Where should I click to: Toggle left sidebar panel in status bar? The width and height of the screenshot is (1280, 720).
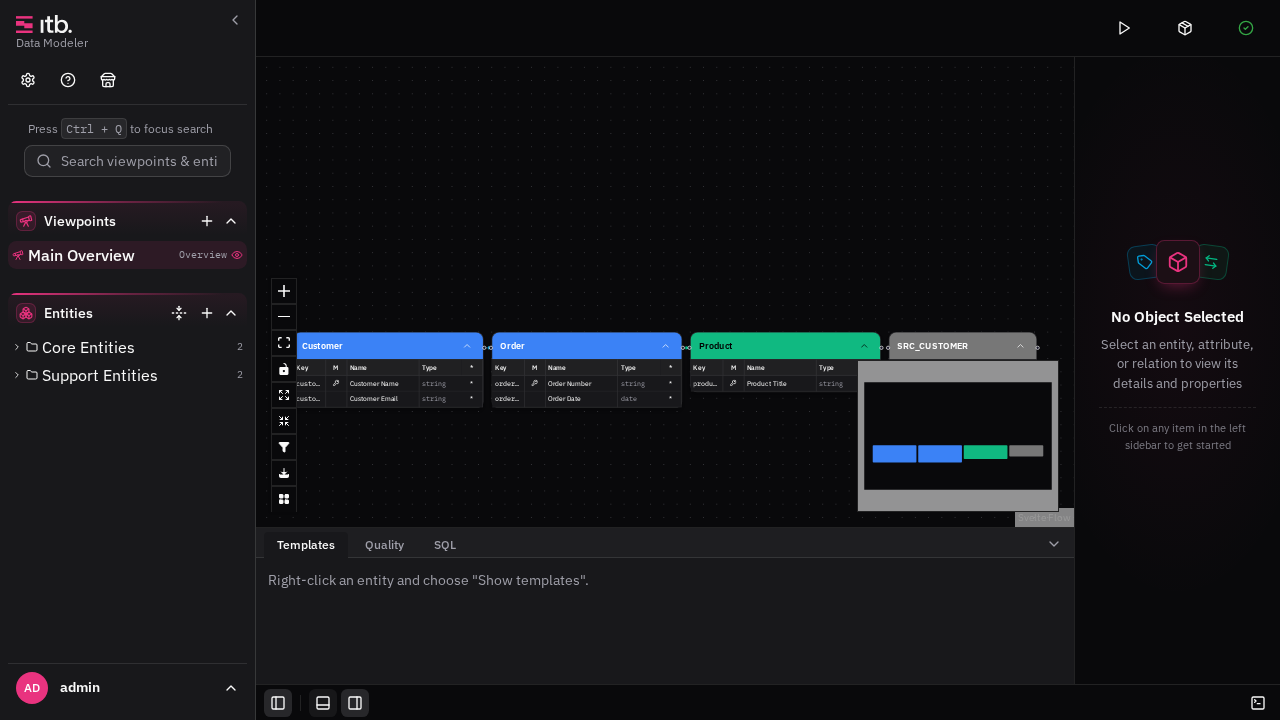point(278,703)
